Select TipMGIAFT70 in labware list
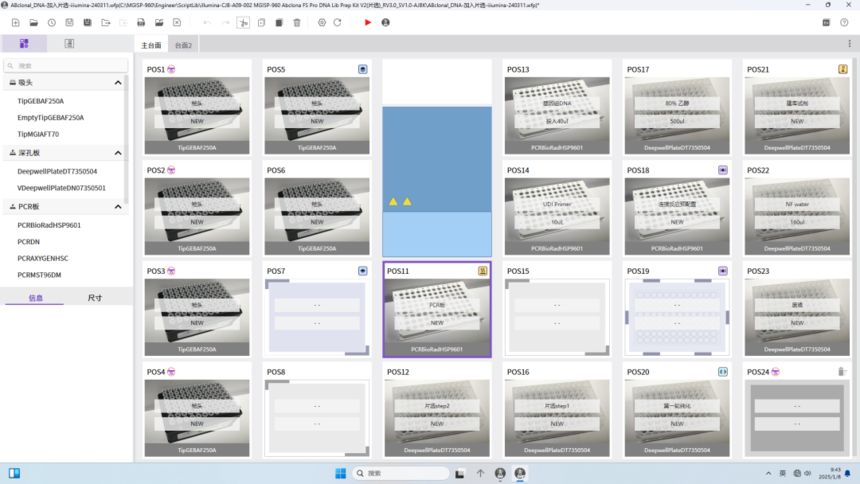This screenshot has width=860, height=484. [x=38, y=134]
